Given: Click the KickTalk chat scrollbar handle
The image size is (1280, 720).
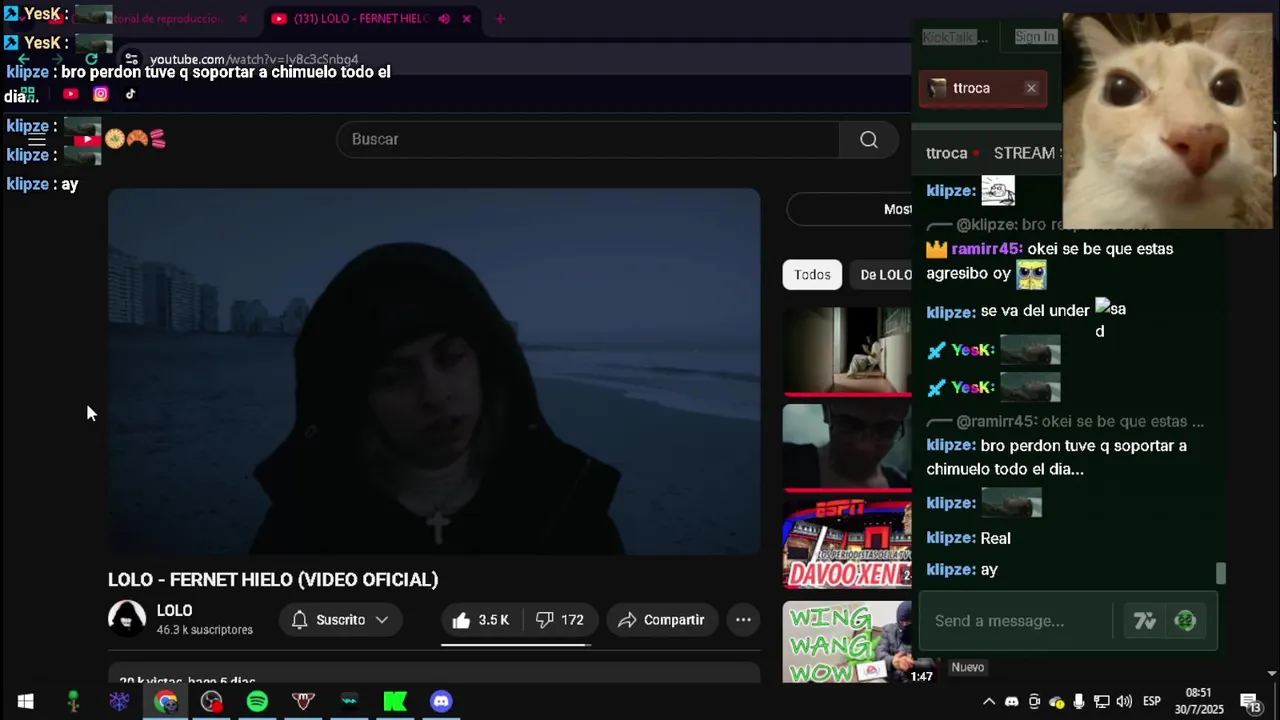Looking at the screenshot, I should 1220,573.
